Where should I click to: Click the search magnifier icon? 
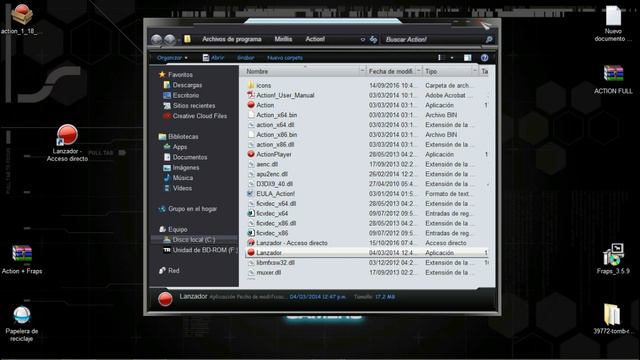click(489, 40)
